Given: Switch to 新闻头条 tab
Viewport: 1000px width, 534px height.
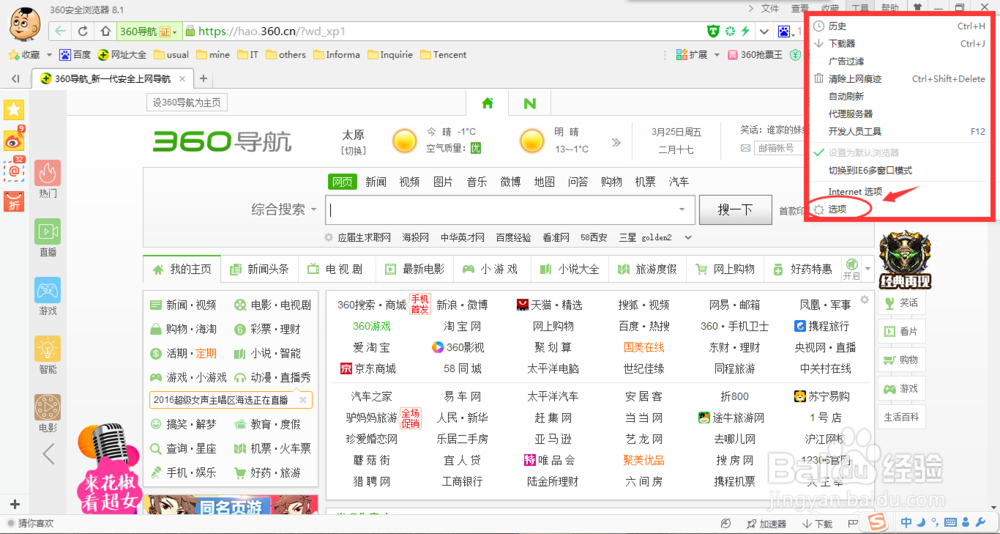Looking at the screenshot, I should point(259,269).
